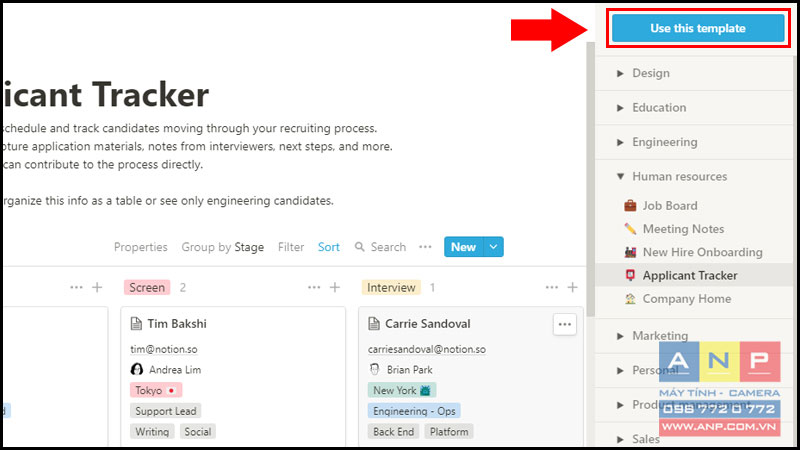Click the Engineering - Ops tag

414,411
